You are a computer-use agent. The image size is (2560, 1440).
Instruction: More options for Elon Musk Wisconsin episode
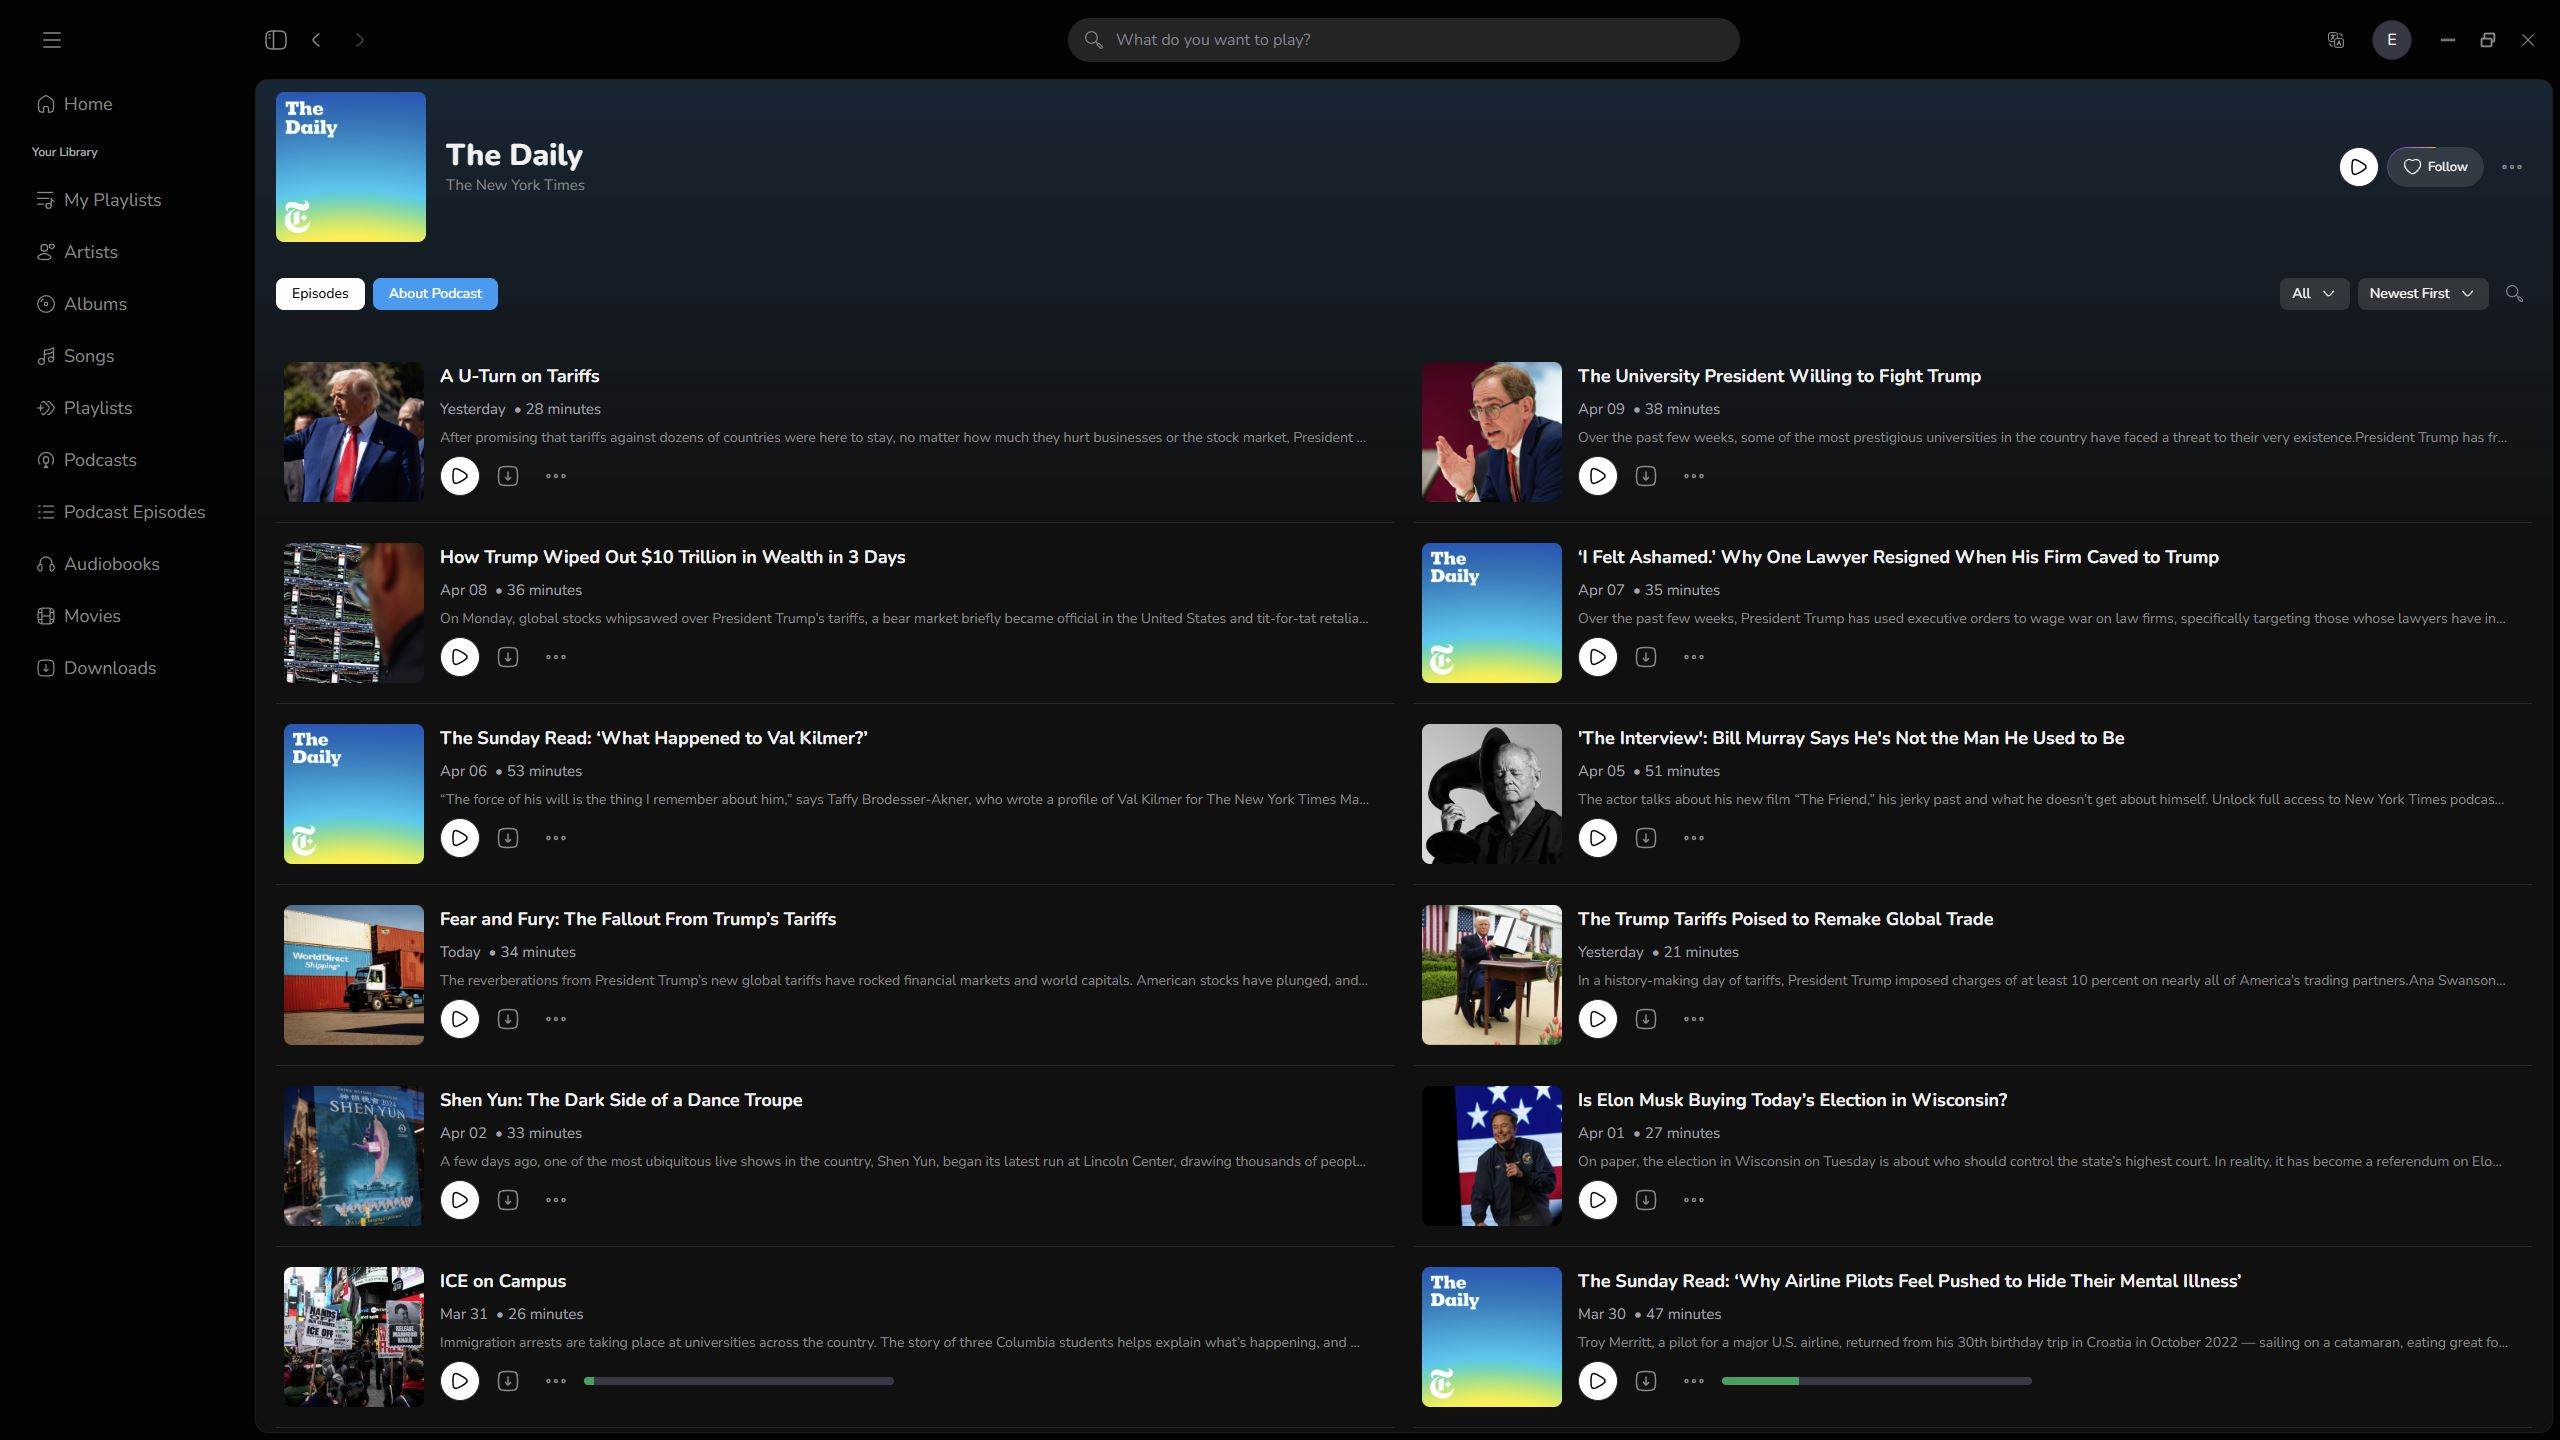[1694, 1200]
